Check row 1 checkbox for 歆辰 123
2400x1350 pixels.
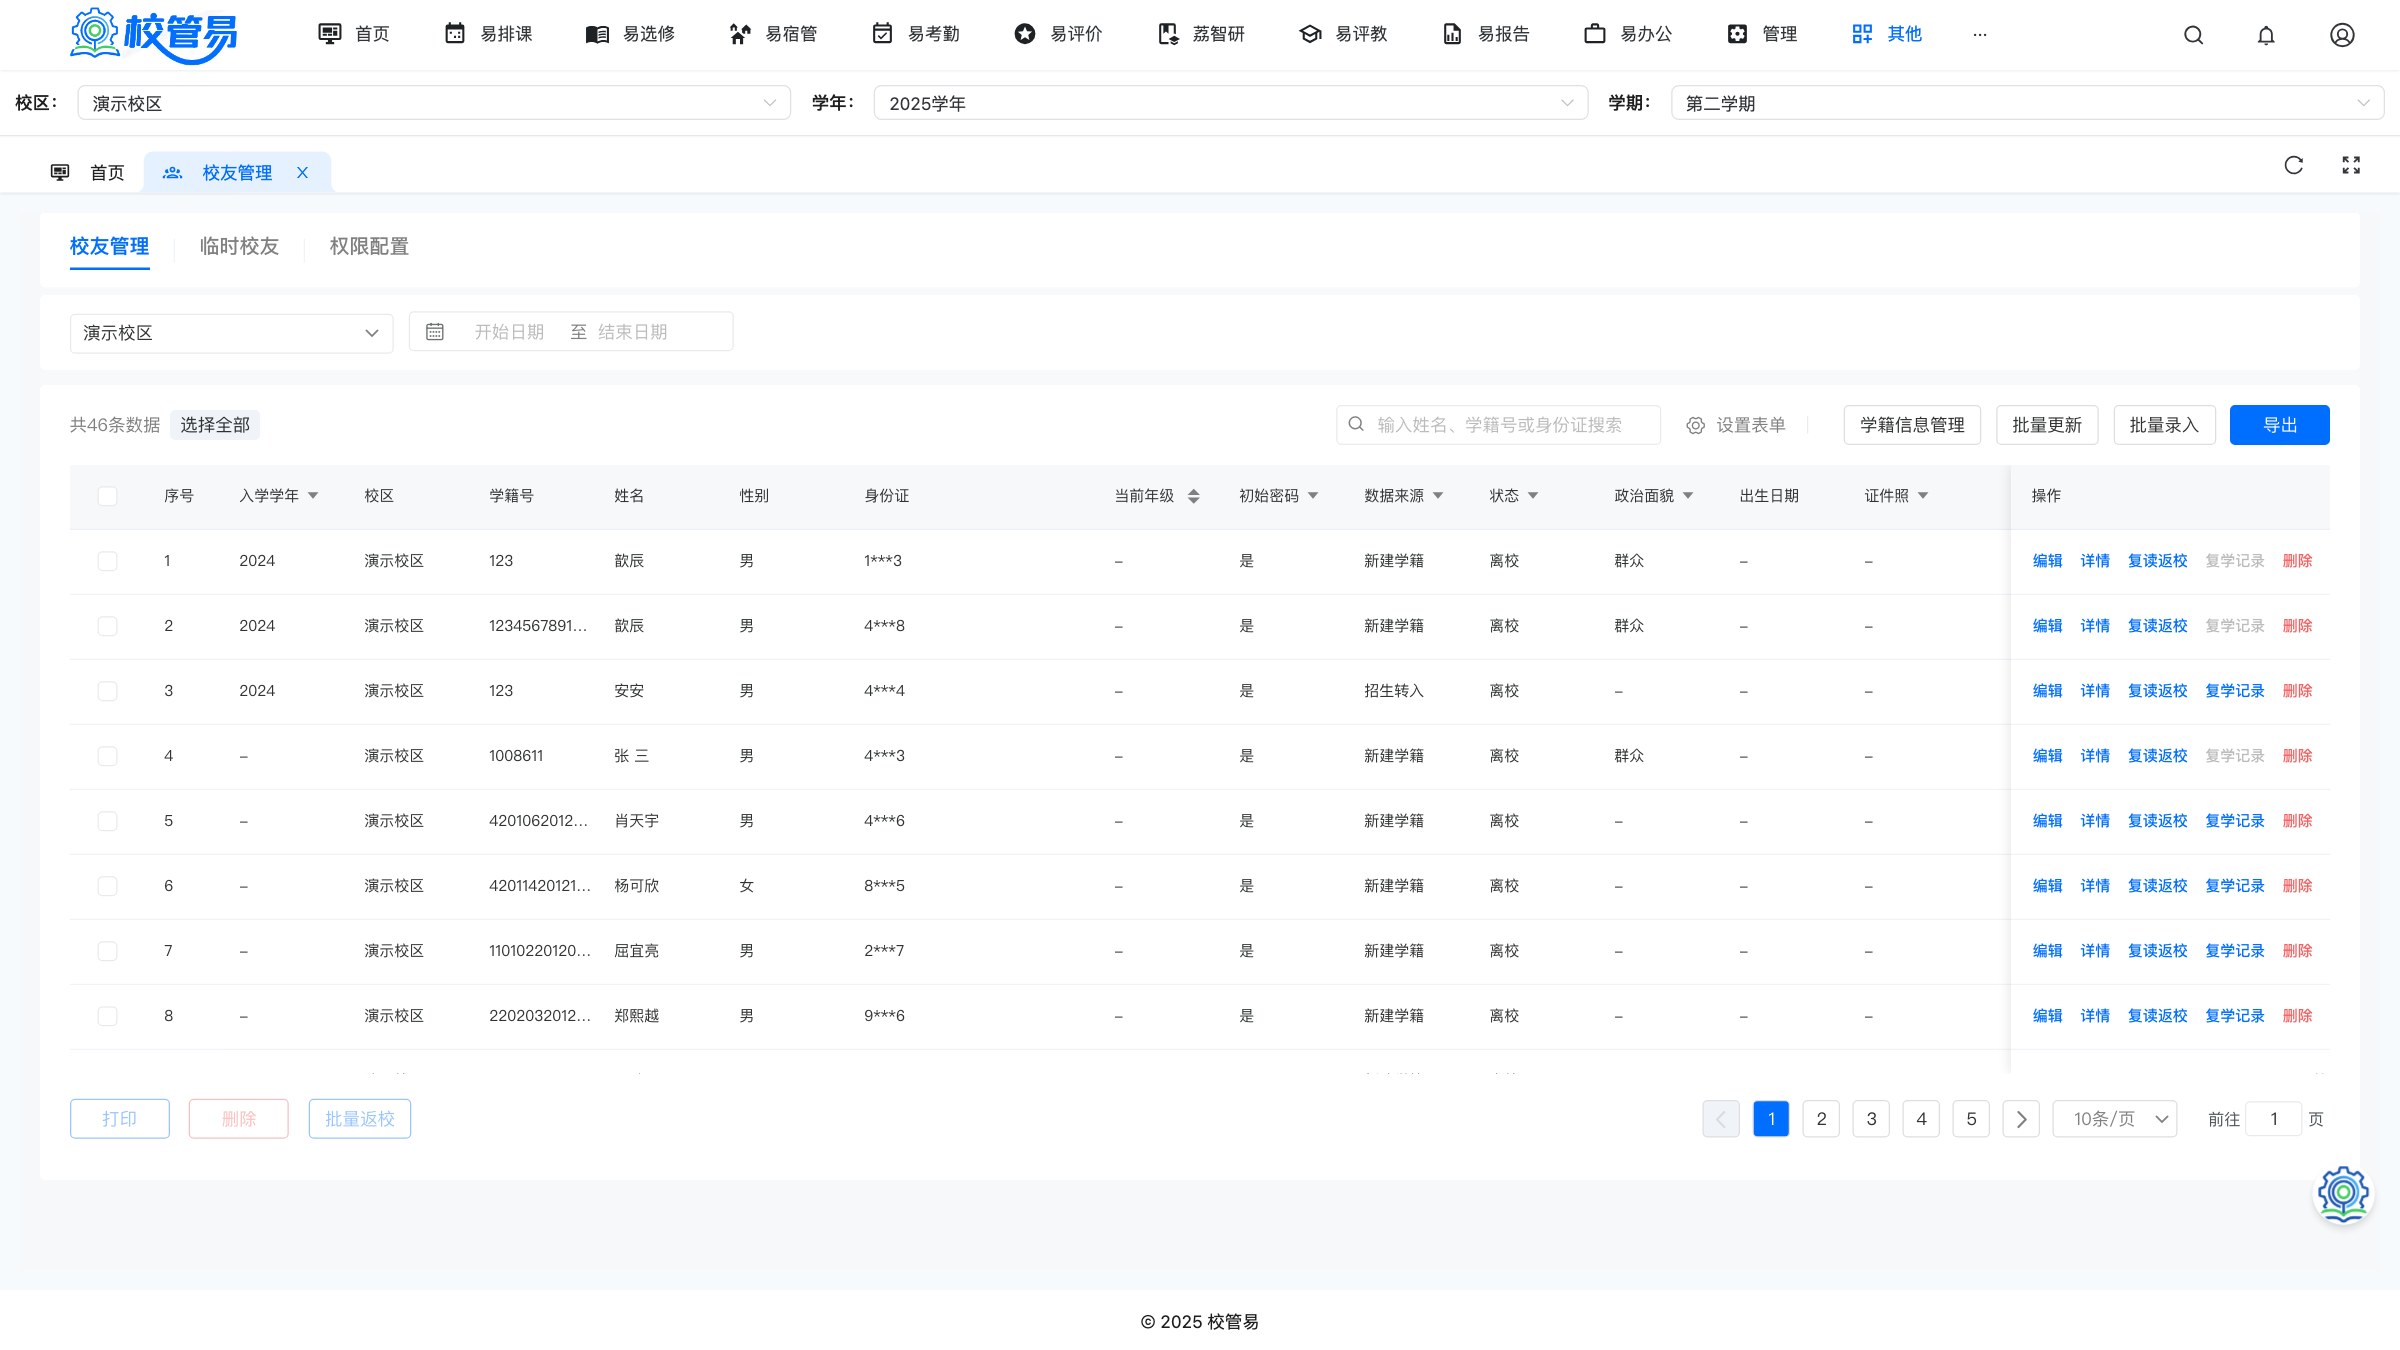point(107,561)
